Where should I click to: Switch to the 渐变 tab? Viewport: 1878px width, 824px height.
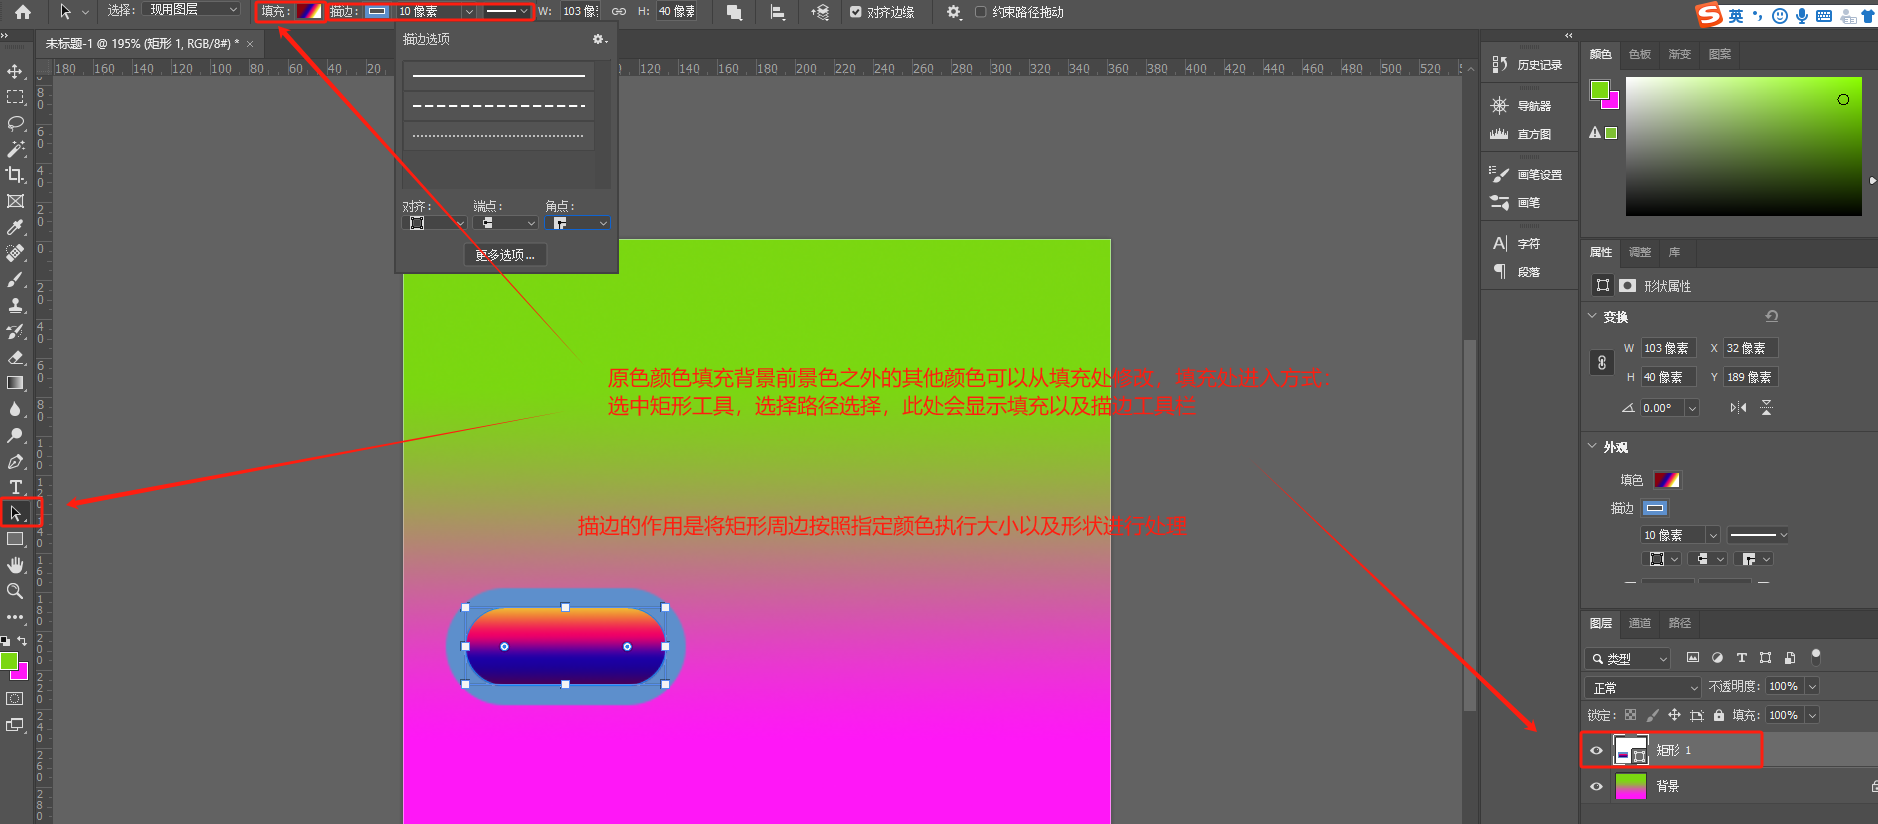pos(1680,54)
